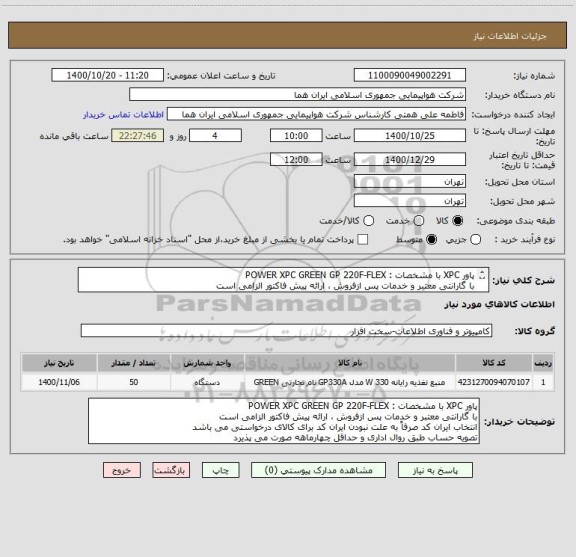Click product code 4231270094070107 cell
The image size is (576, 557).
click(x=494, y=382)
